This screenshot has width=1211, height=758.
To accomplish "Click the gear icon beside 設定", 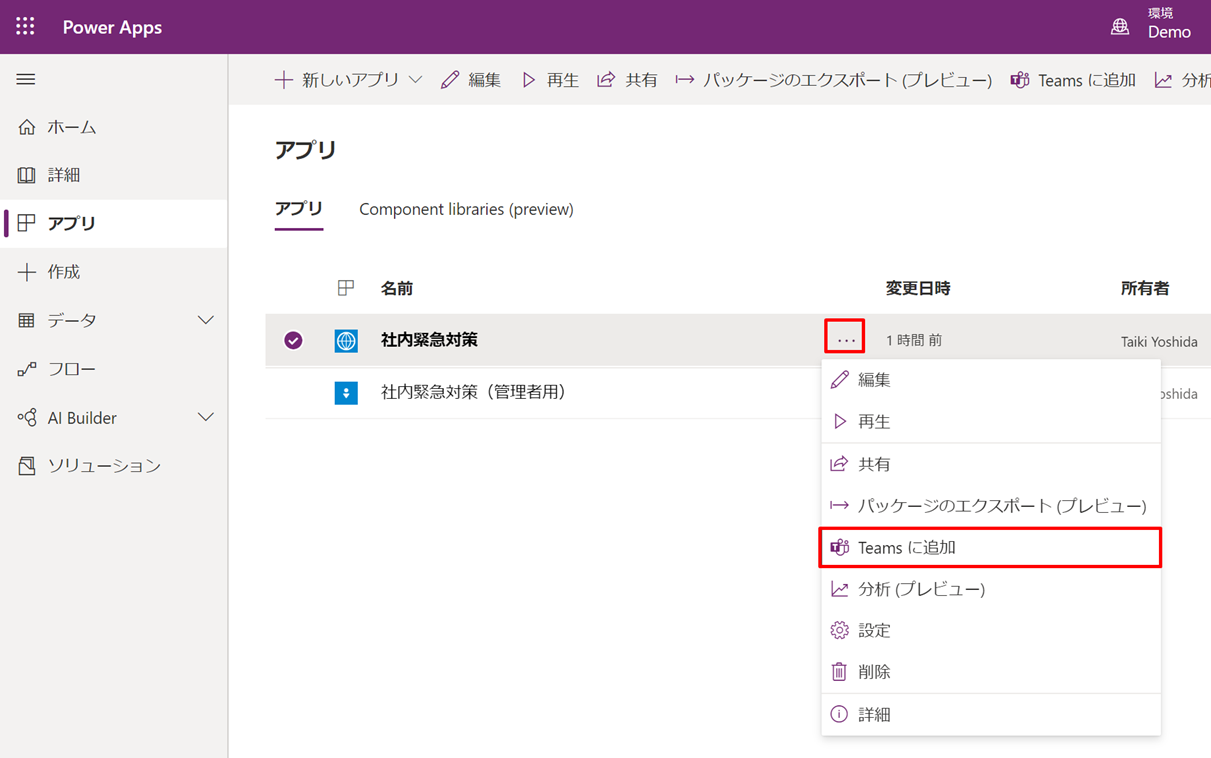I will point(840,630).
